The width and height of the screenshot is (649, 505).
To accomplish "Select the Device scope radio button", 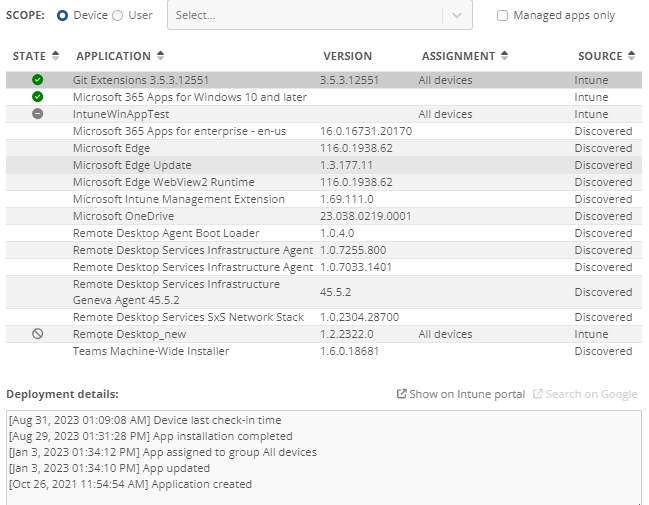I will pyautogui.click(x=63, y=16).
